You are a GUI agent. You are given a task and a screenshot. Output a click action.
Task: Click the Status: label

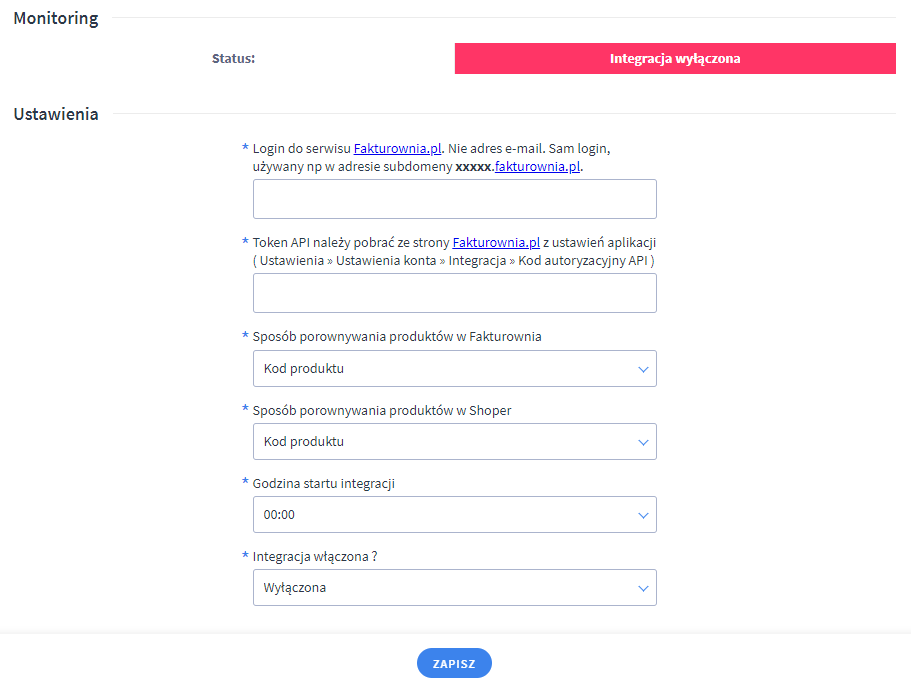point(233,59)
